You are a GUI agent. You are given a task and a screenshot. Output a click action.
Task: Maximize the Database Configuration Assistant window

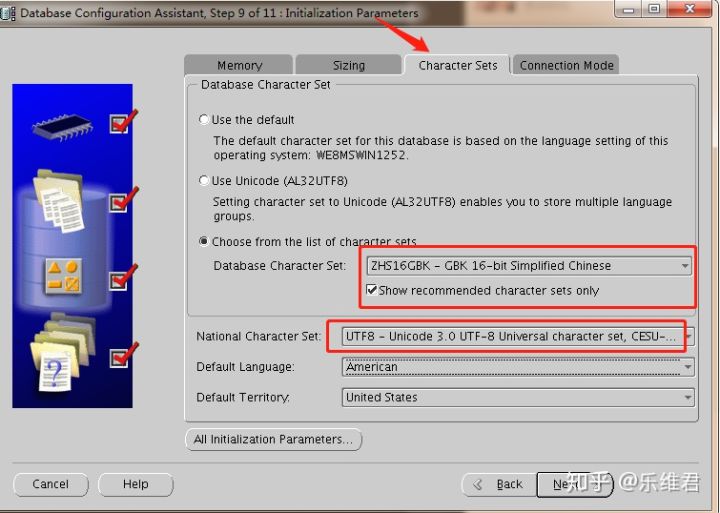[654, 9]
